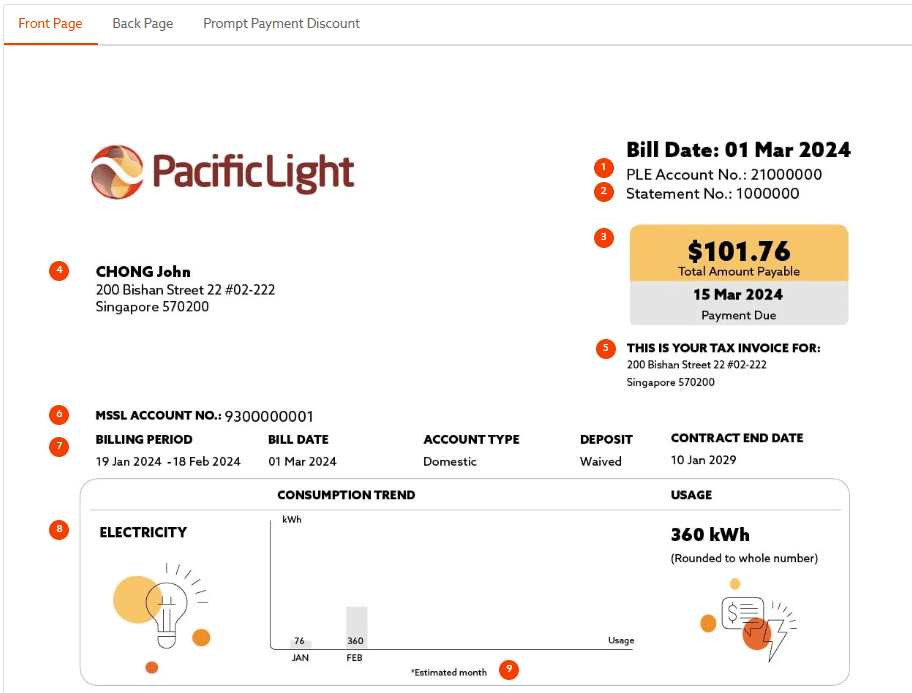Click the Waived deposit value
Viewport: 912px width, 693px height.
pos(600,461)
